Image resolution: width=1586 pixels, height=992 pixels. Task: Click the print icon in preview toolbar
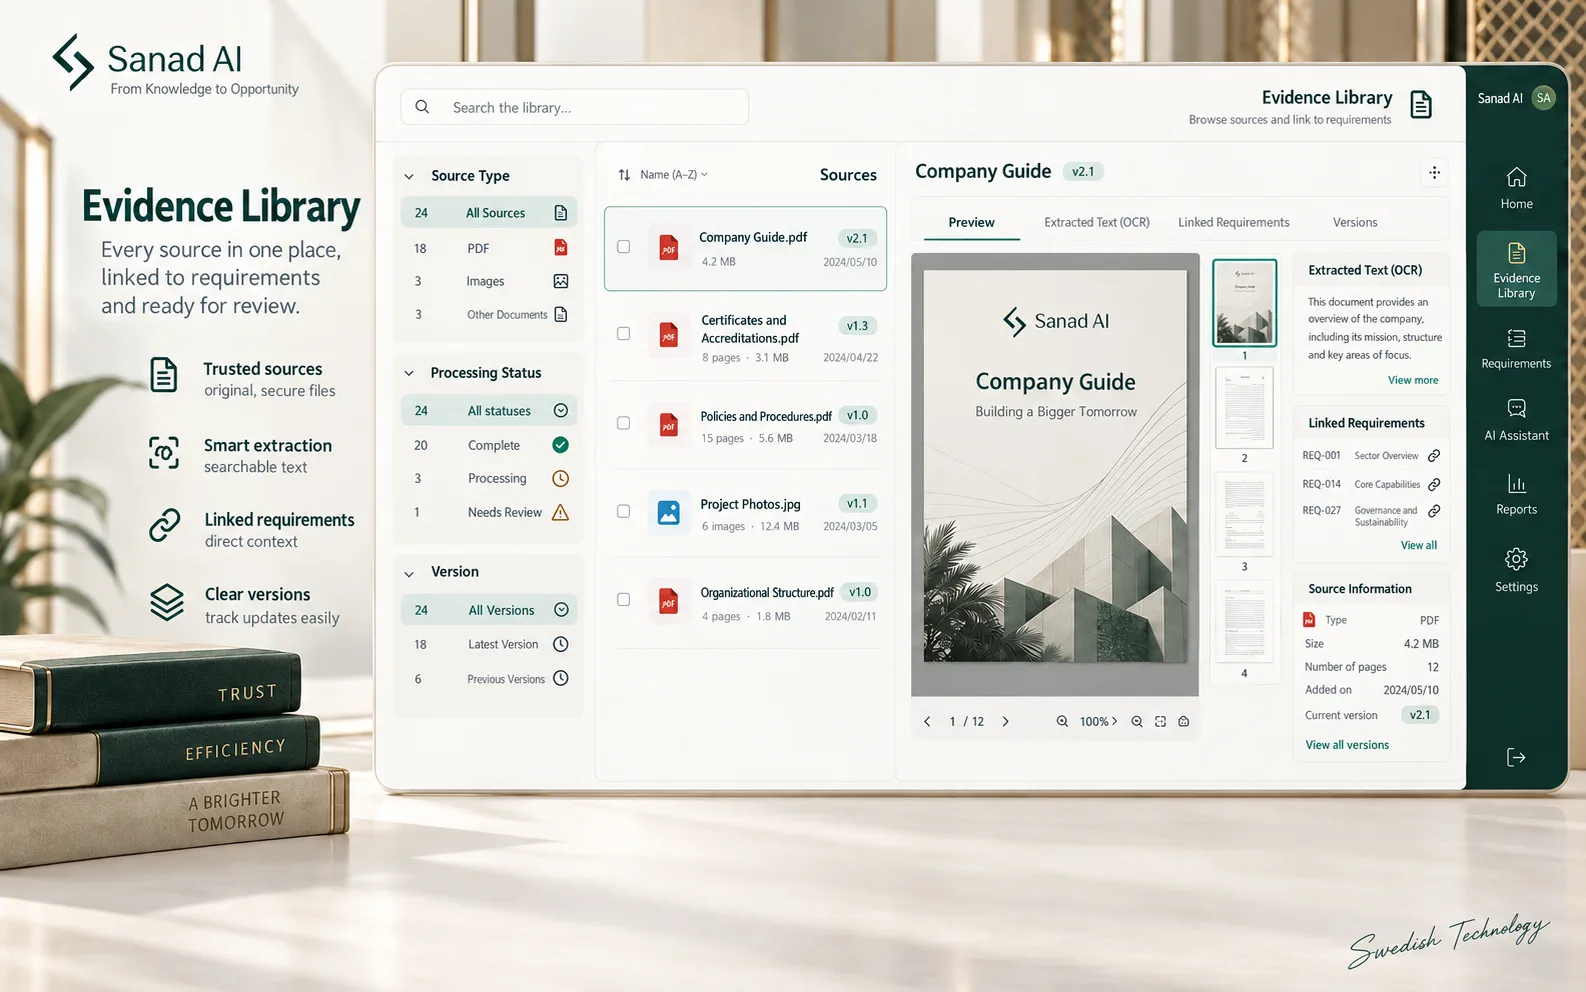[x=1184, y=721]
